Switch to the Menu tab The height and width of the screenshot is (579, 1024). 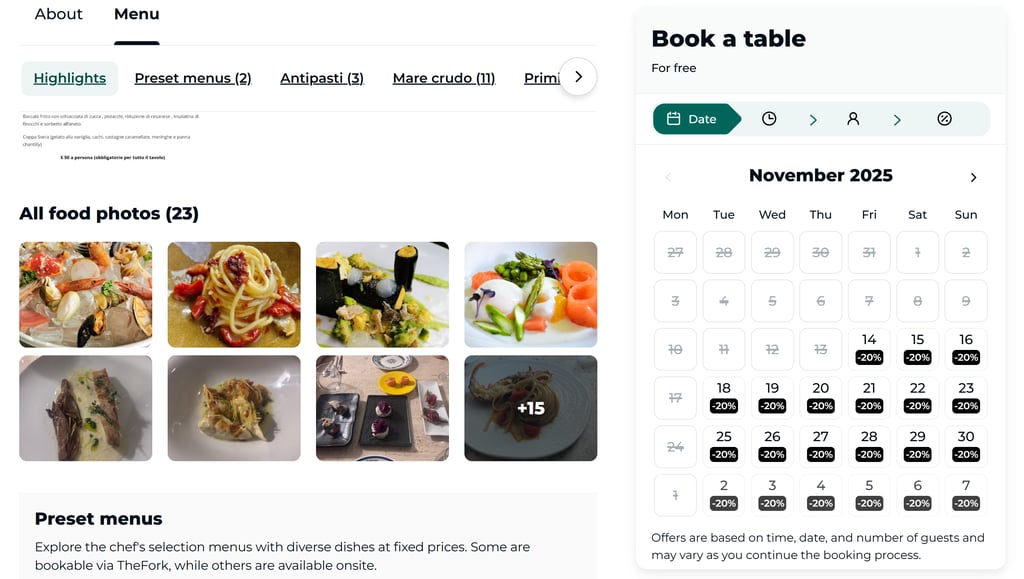[136, 14]
